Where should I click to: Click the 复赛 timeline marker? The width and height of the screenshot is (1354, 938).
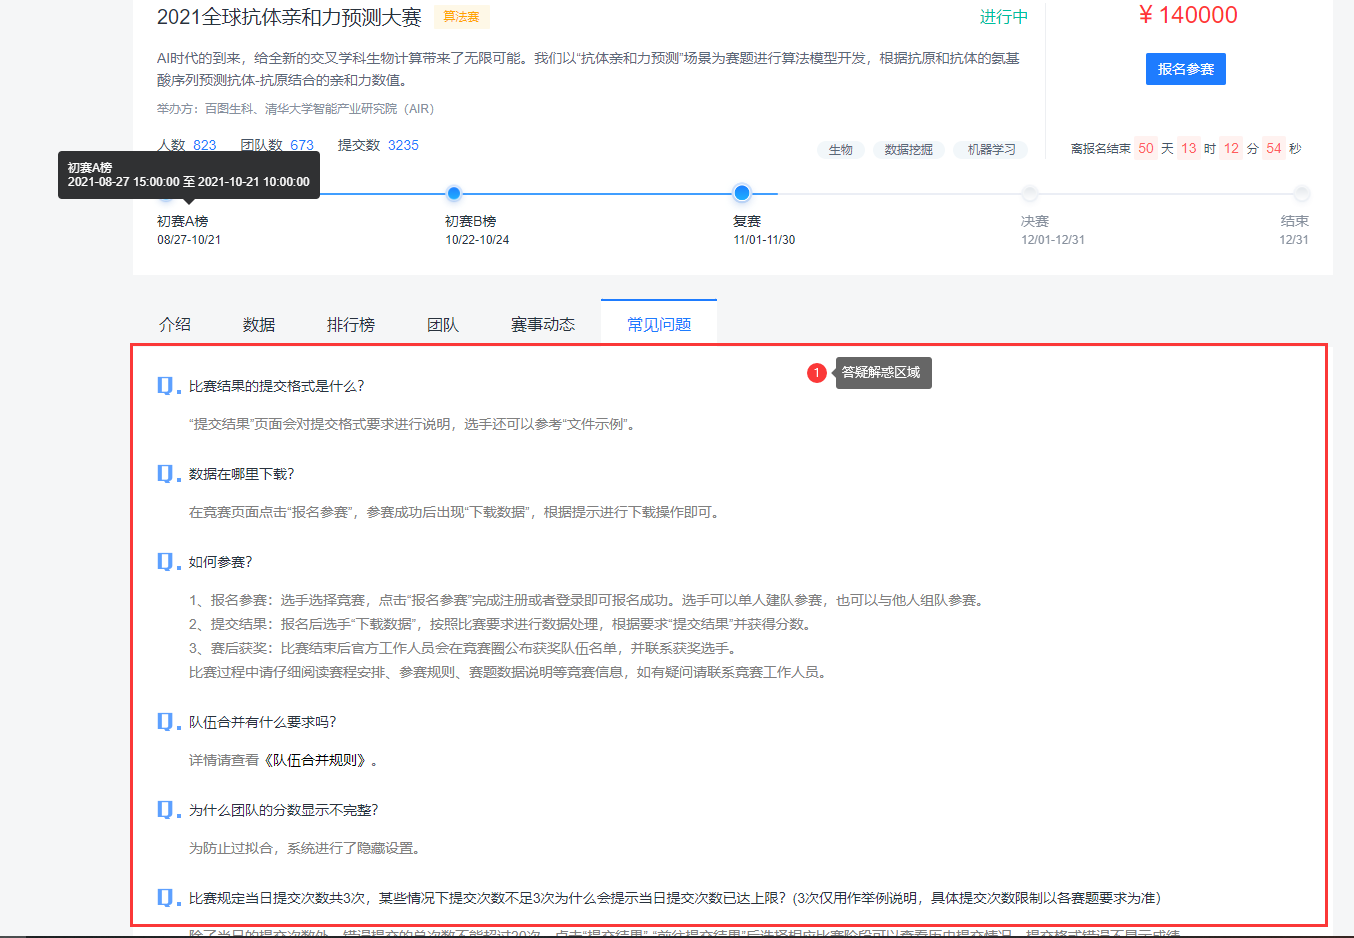point(742,193)
